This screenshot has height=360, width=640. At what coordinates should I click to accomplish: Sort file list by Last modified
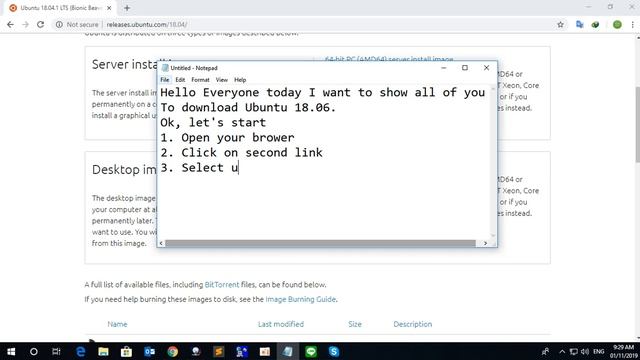coord(281,324)
